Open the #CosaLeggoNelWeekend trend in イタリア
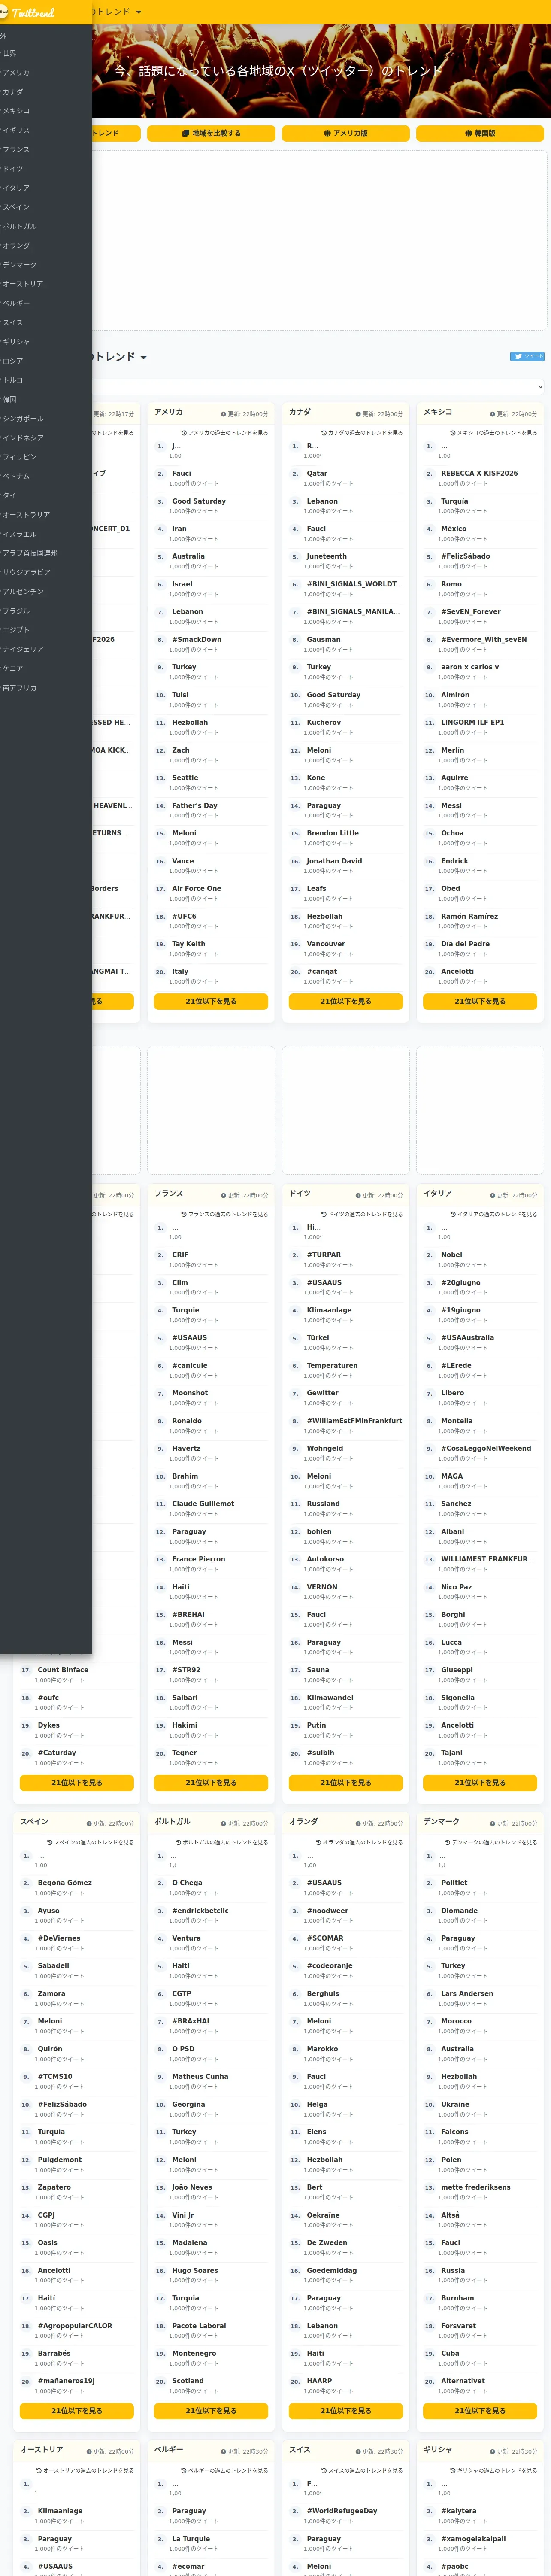The image size is (551, 2576). 486,1448
